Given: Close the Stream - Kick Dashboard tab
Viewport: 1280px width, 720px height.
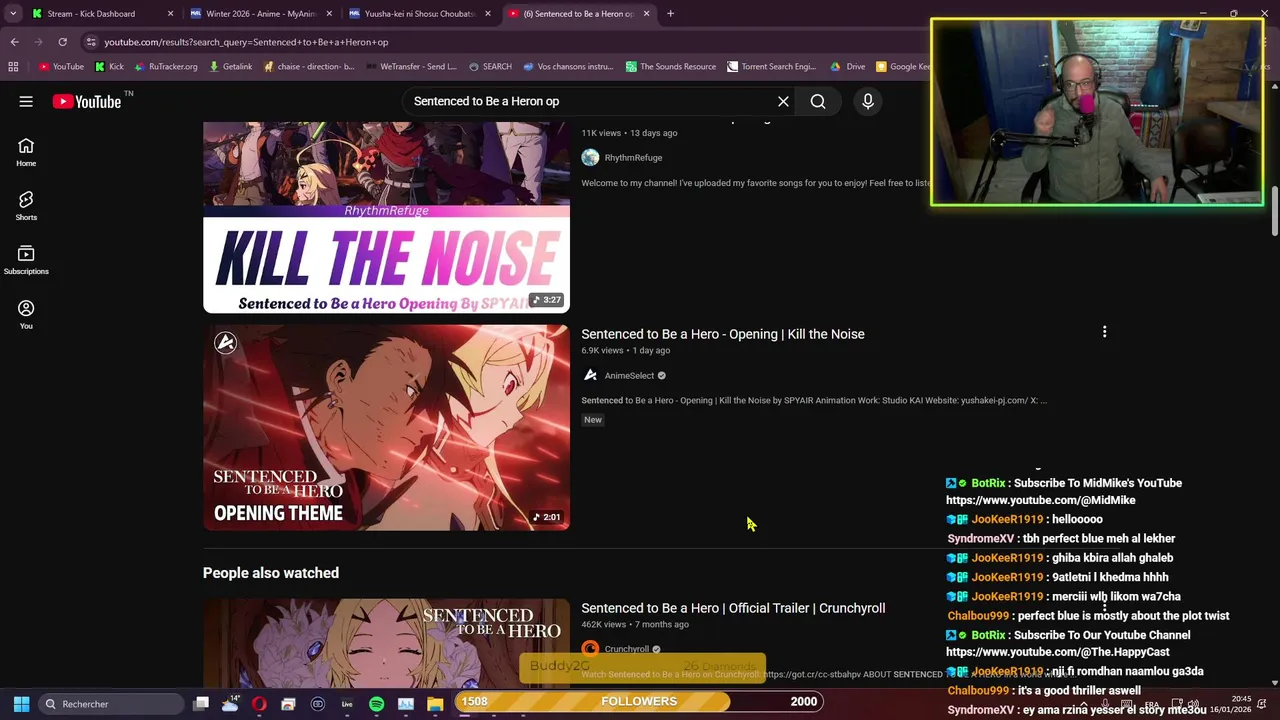Looking at the screenshot, I should pyautogui.click(x=170, y=14).
